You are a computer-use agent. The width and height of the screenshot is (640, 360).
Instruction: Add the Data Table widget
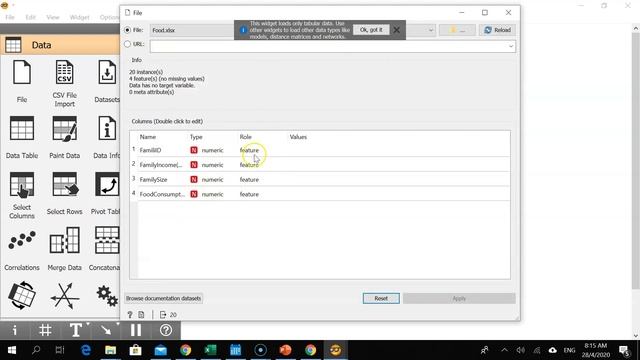(22, 137)
